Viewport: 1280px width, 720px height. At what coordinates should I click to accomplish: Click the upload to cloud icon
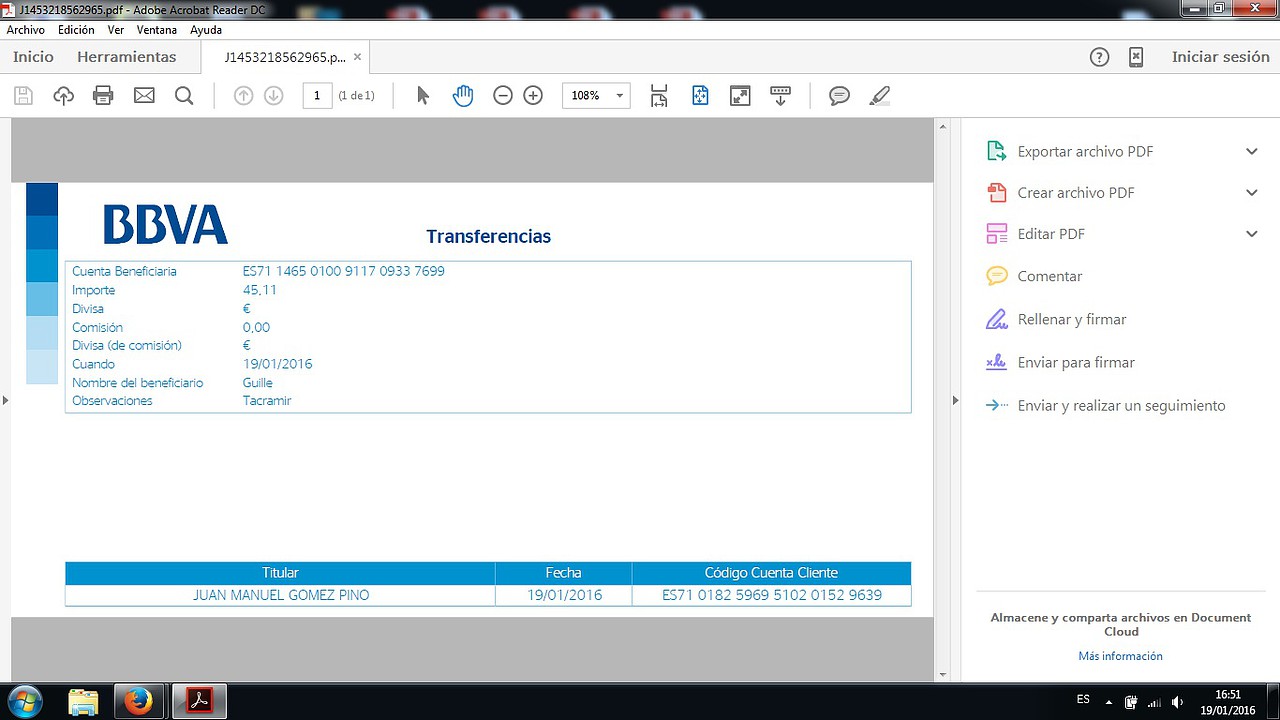63,96
